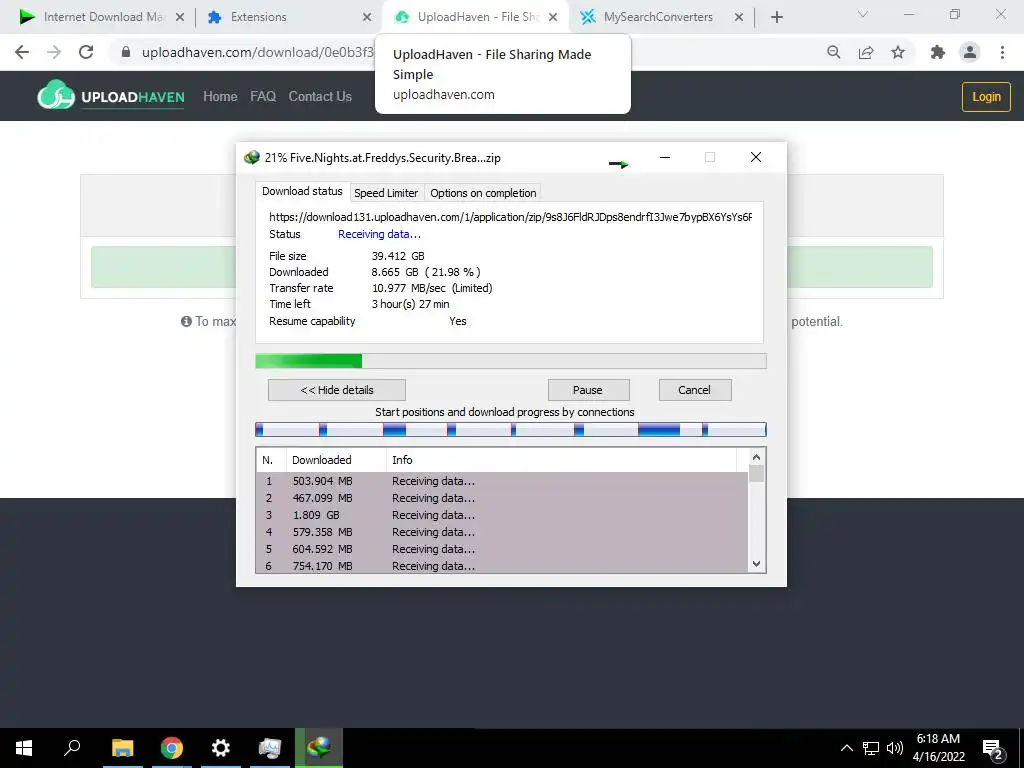Open the zoom magnifier in address bar

pos(834,52)
